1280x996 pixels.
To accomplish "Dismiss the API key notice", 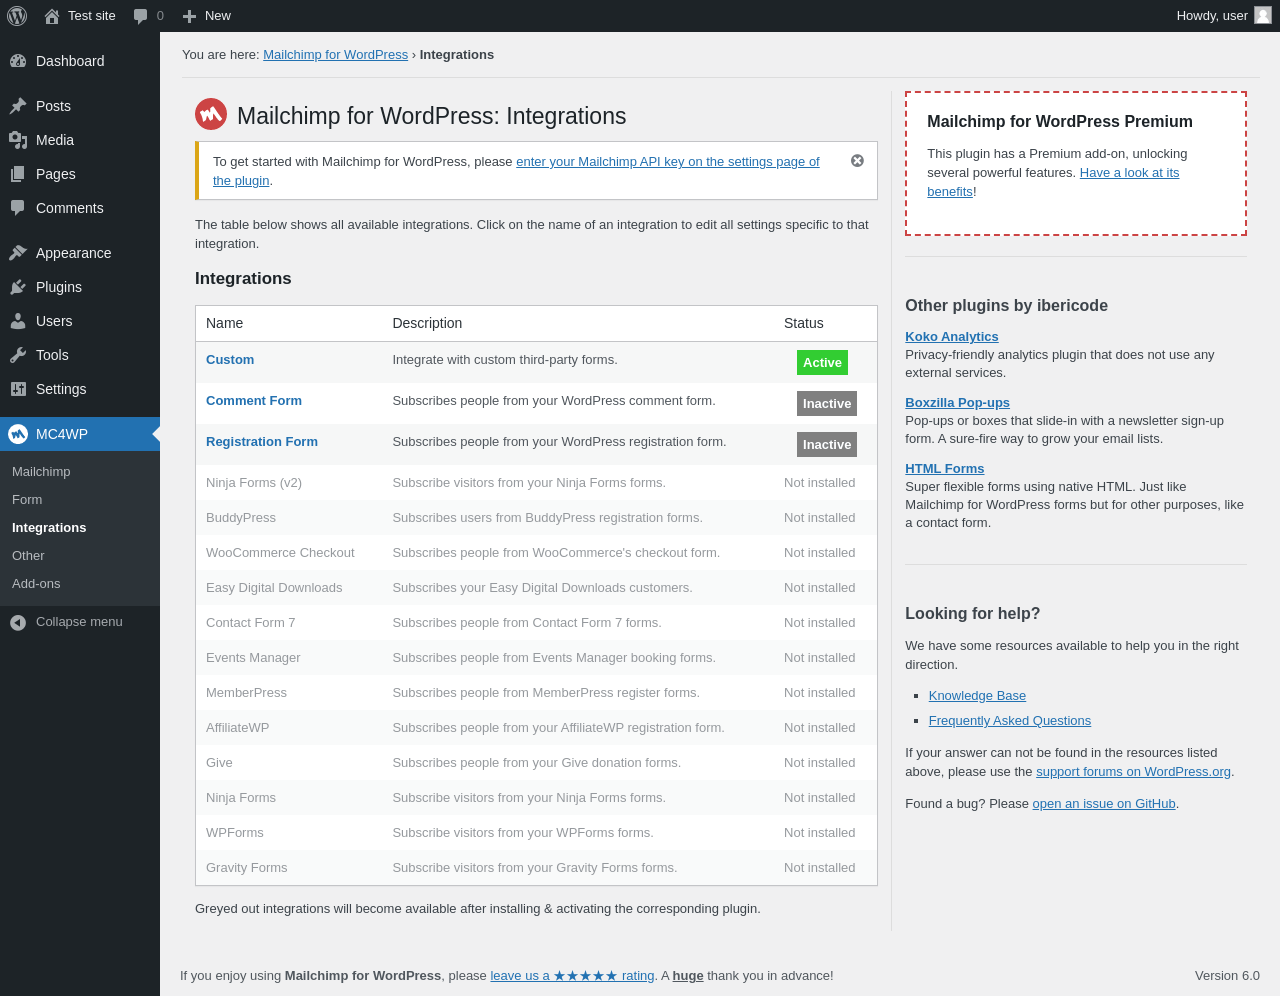I will pos(857,161).
